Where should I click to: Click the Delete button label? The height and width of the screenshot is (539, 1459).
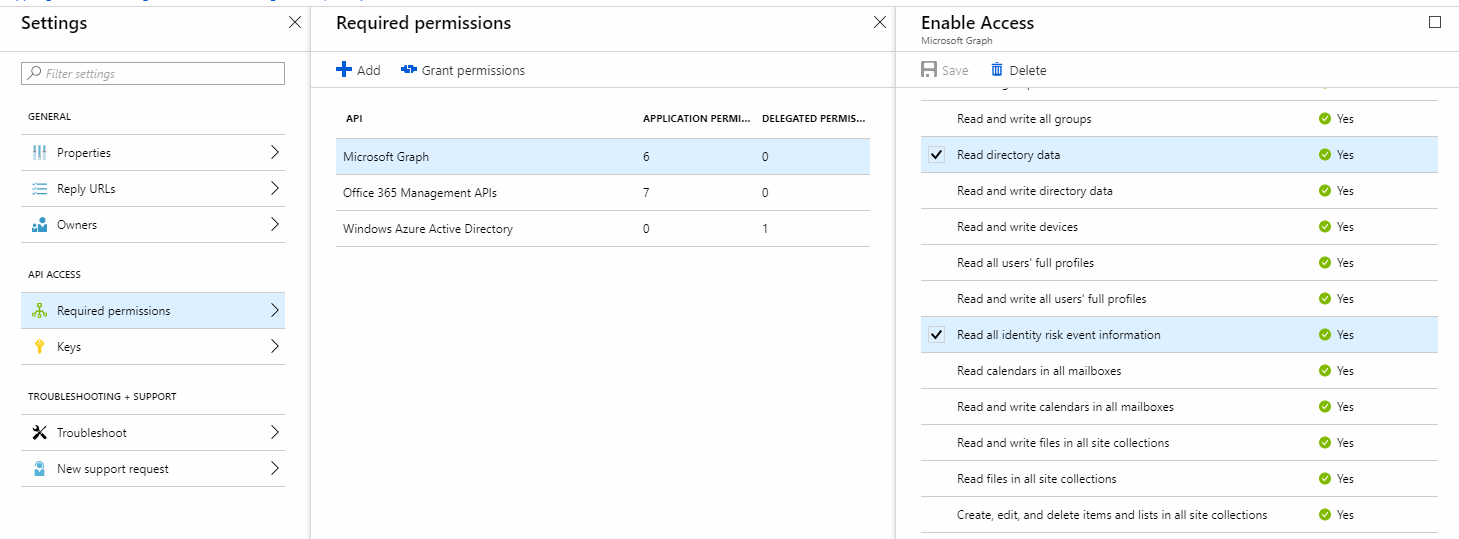click(x=1028, y=70)
